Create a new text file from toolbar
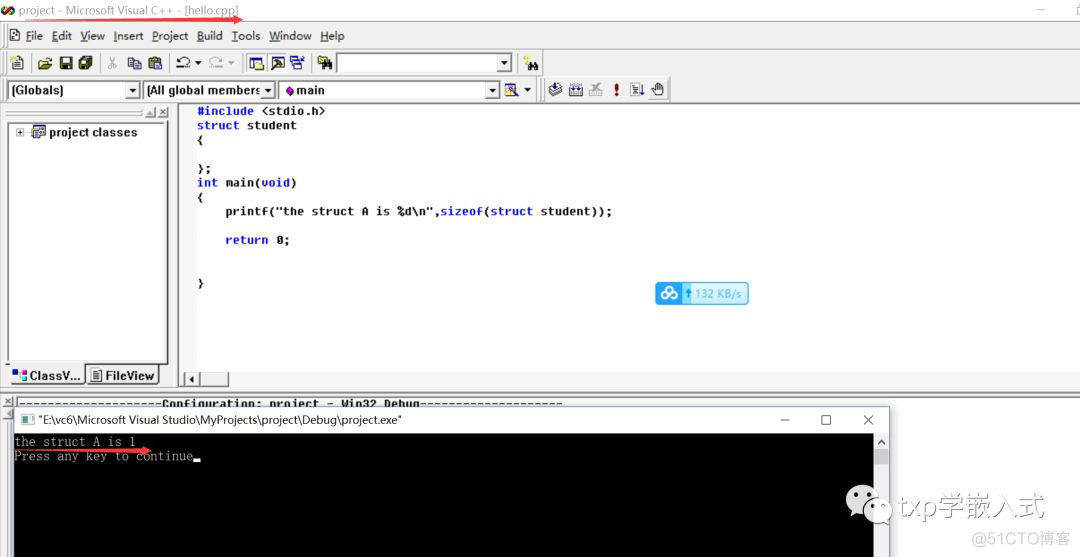The width and height of the screenshot is (1080, 557). [x=18, y=63]
